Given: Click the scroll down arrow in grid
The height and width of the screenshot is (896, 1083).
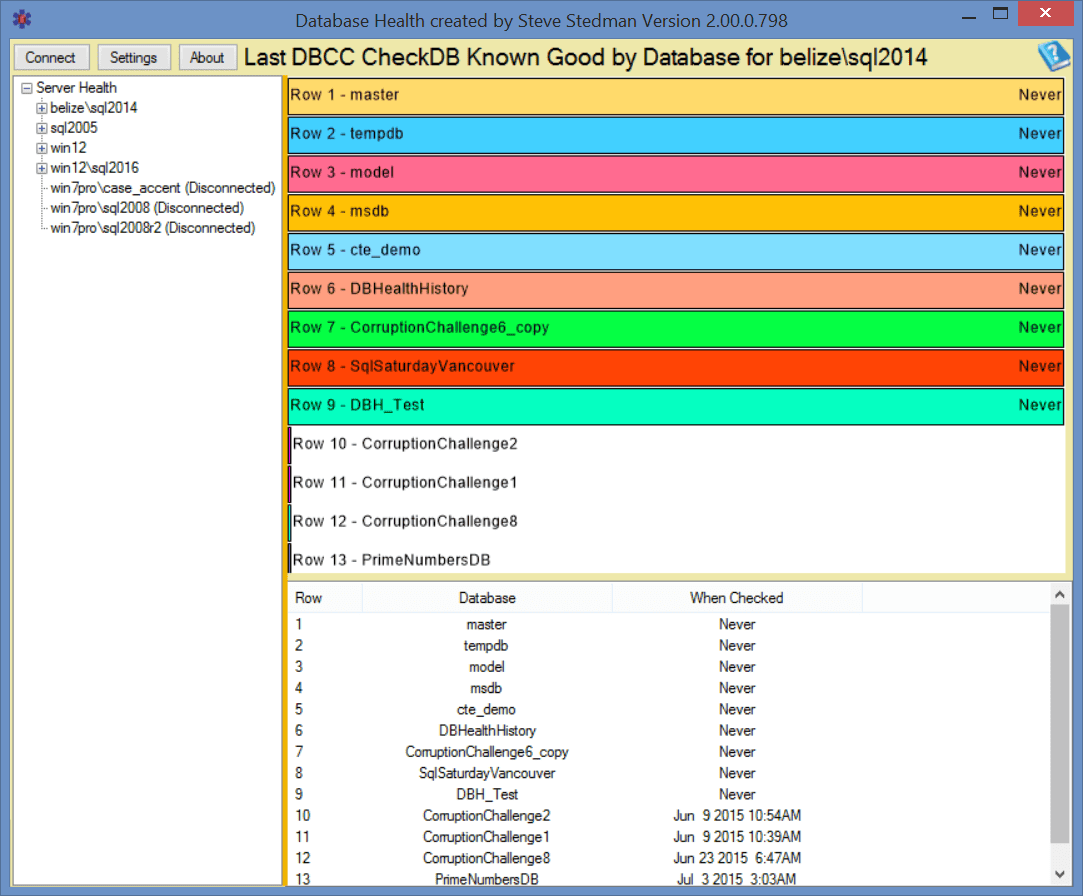Looking at the screenshot, I should (x=1060, y=874).
